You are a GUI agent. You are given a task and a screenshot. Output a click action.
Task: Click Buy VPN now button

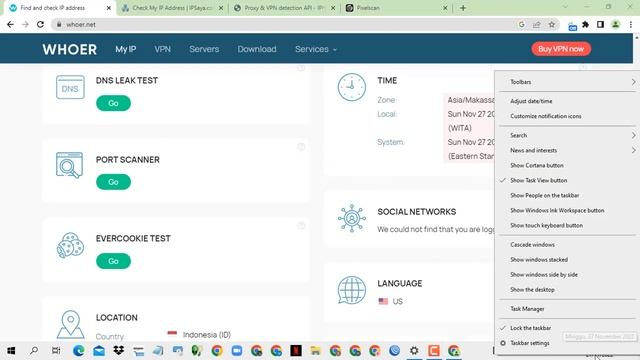561,49
